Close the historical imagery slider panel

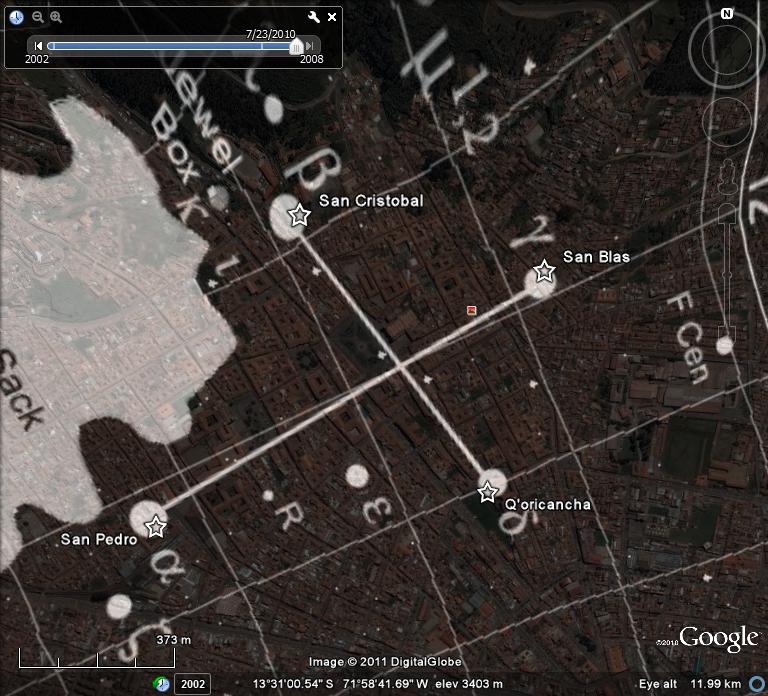[x=332, y=17]
